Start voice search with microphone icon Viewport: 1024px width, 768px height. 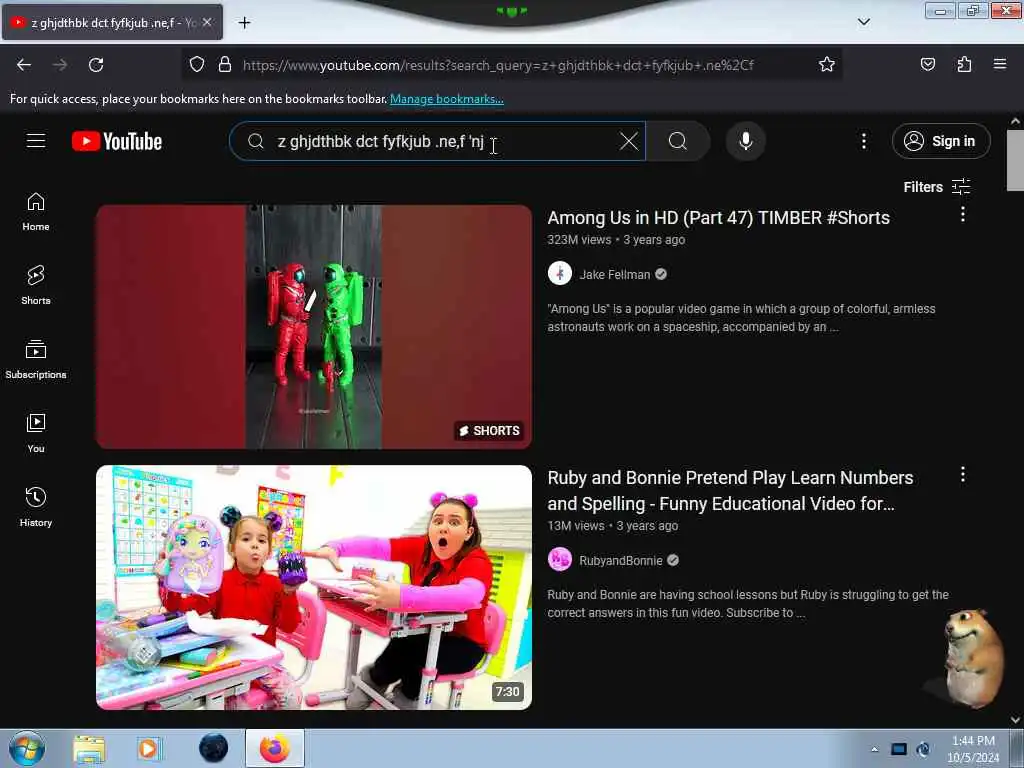(746, 141)
